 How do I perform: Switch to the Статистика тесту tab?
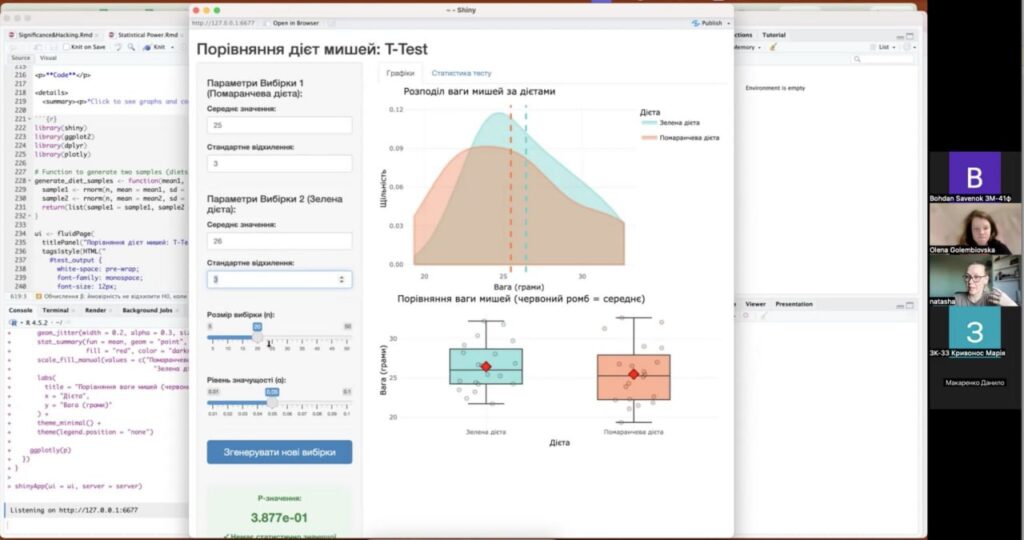point(461,73)
